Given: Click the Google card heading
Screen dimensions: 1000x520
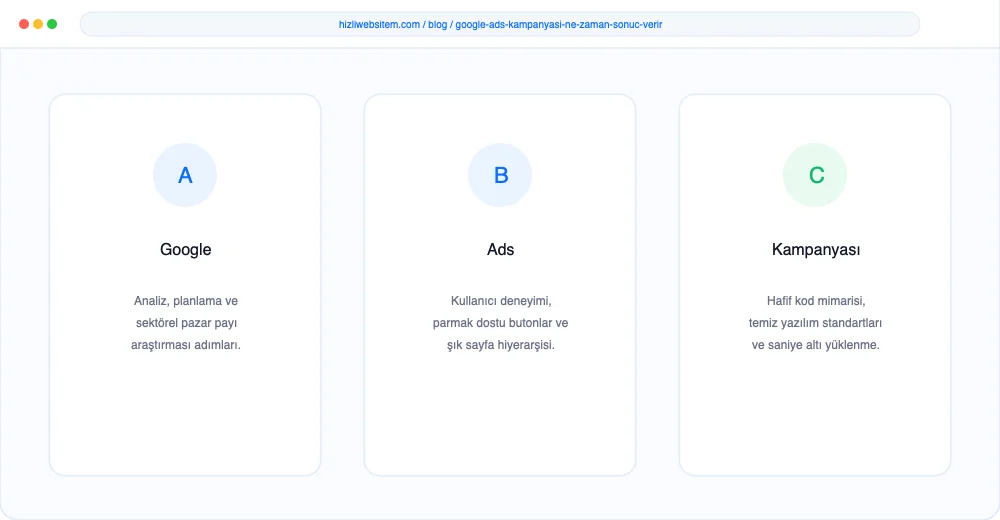Looking at the screenshot, I should [x=186, y=249].
